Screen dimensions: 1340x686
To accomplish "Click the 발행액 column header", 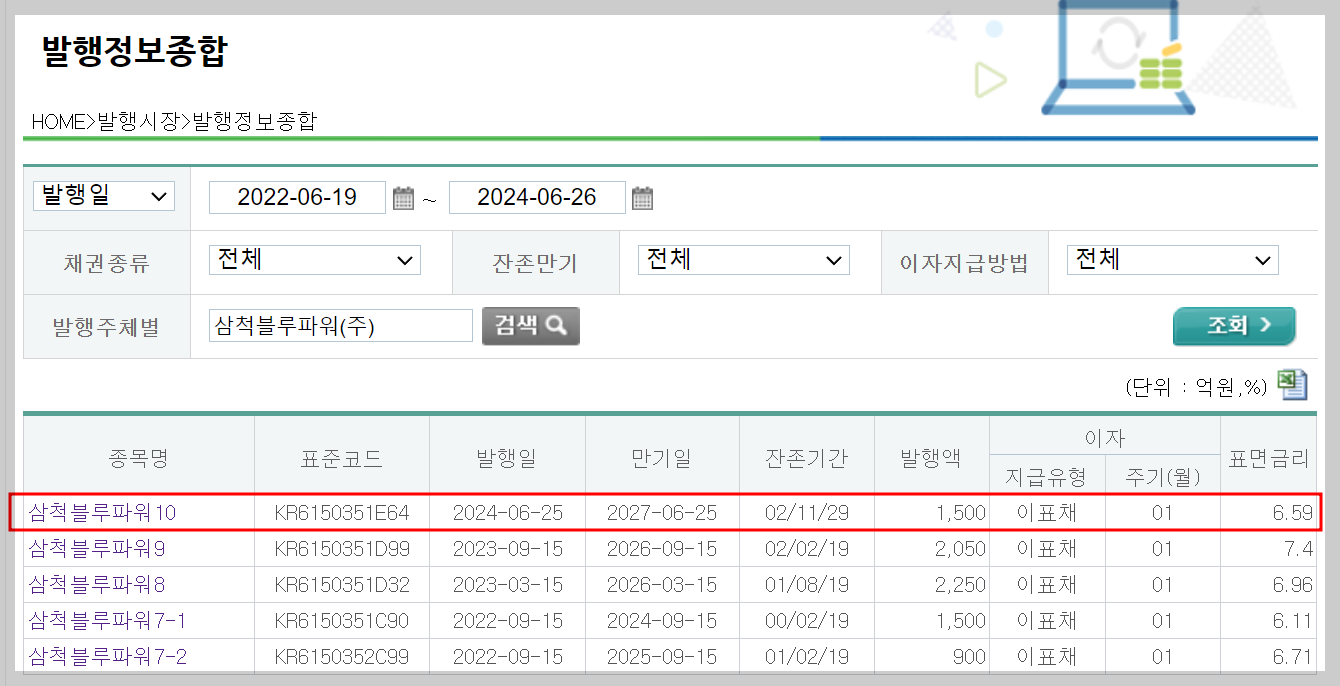I will pyautogui.click(x=931, y=458).
